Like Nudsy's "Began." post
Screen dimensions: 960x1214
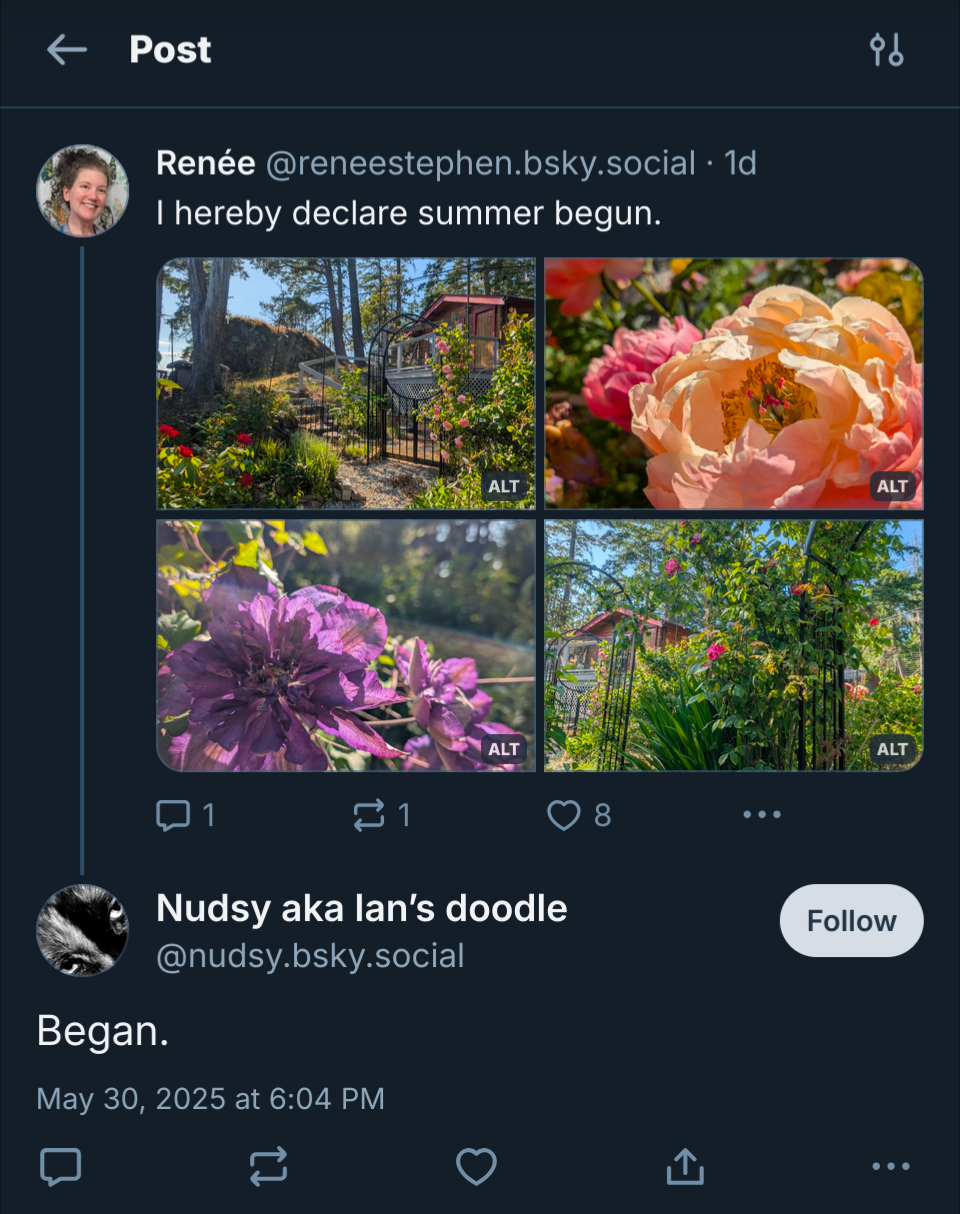point(476,1166)
